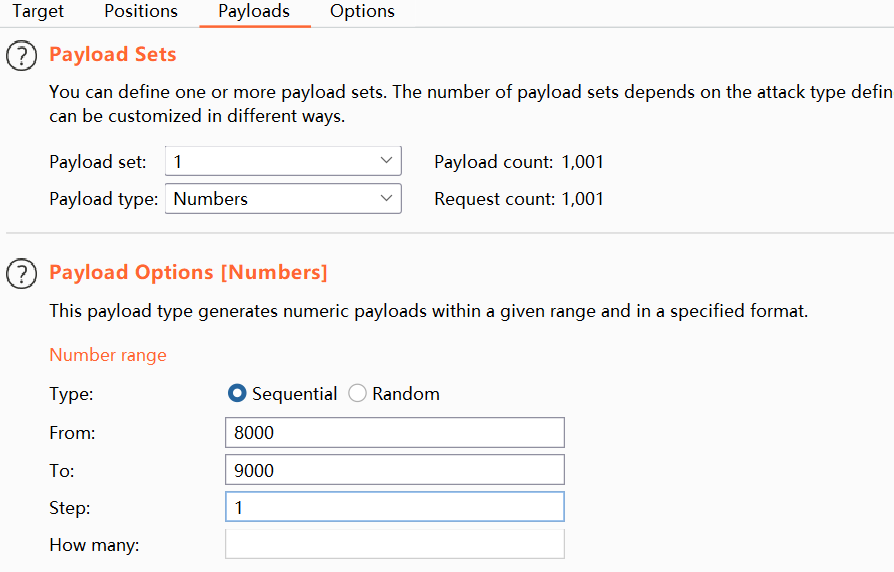Click the Payload count value text
Screen dimensions: 894x572
click(x=582, y=161)
